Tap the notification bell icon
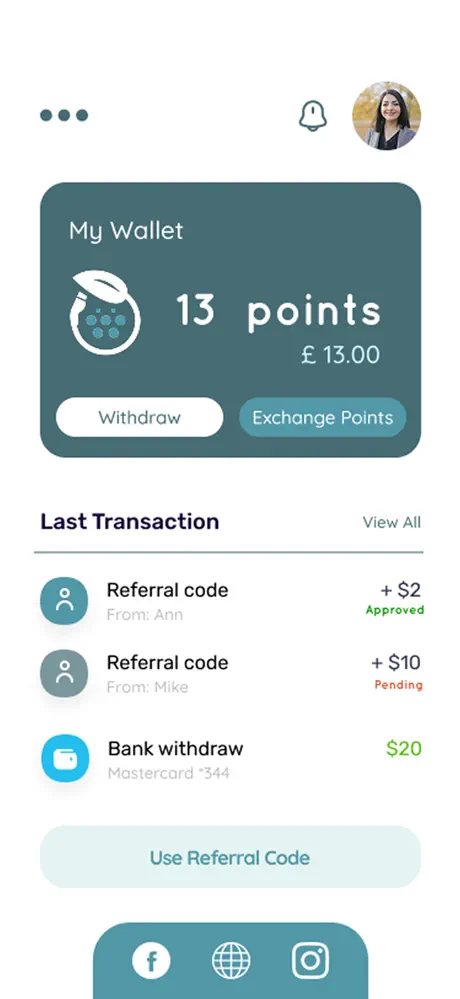 (313, 116)
